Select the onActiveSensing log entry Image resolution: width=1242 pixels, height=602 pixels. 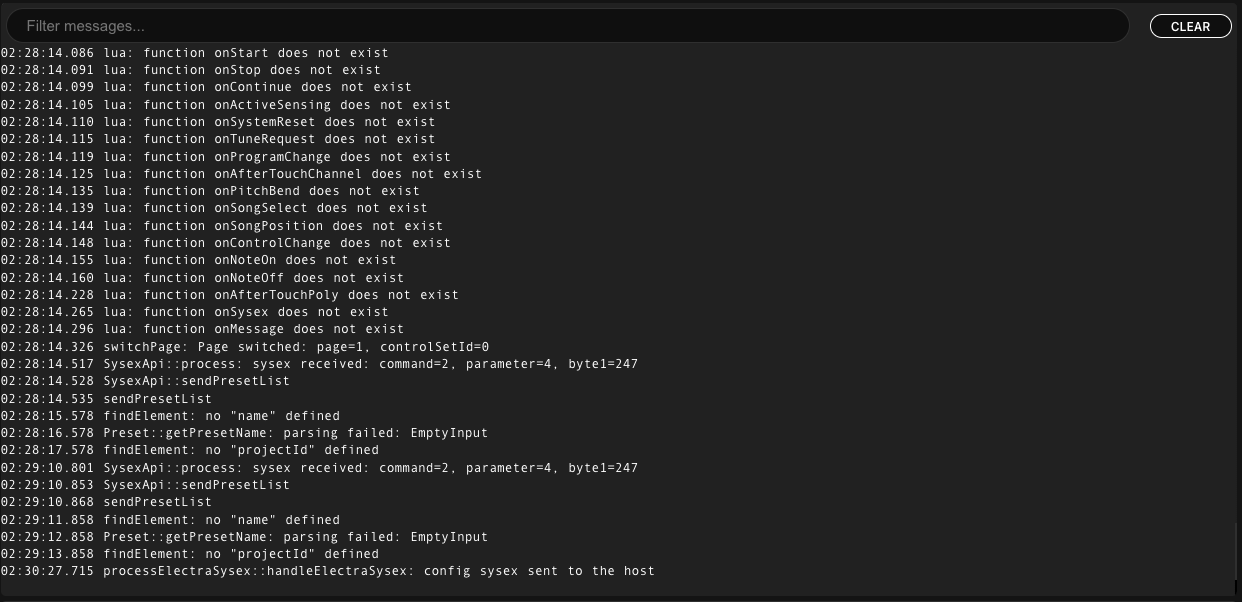[x=225, y=104]
